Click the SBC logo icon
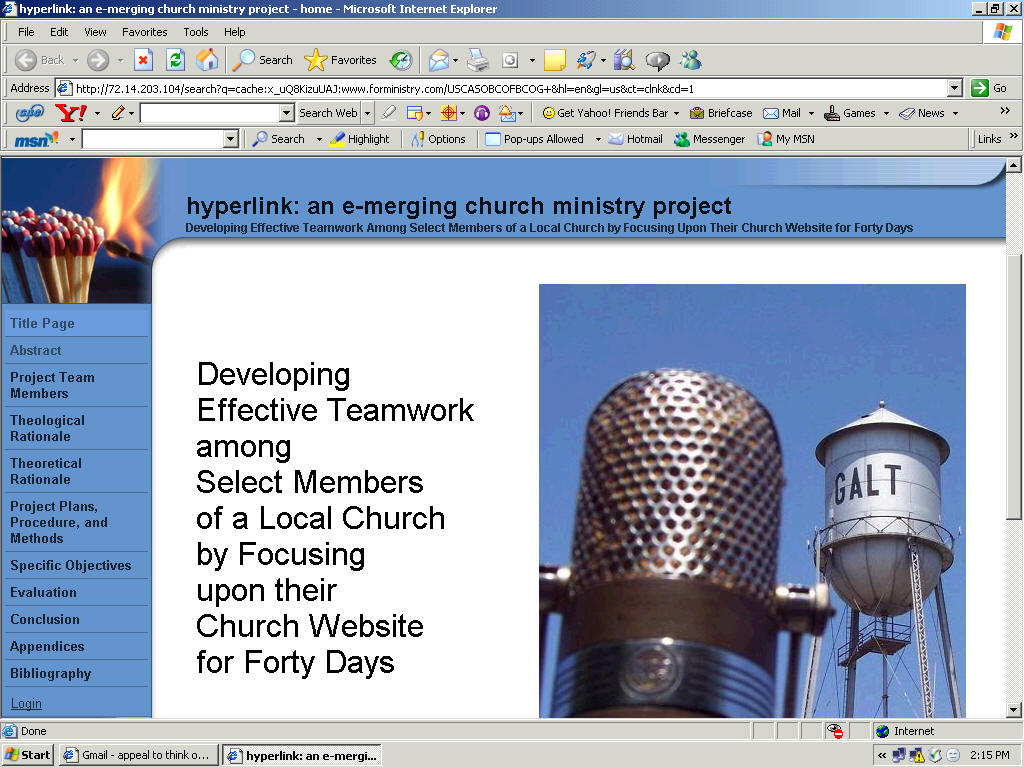The image size is (1024, 768). (29, 113)
